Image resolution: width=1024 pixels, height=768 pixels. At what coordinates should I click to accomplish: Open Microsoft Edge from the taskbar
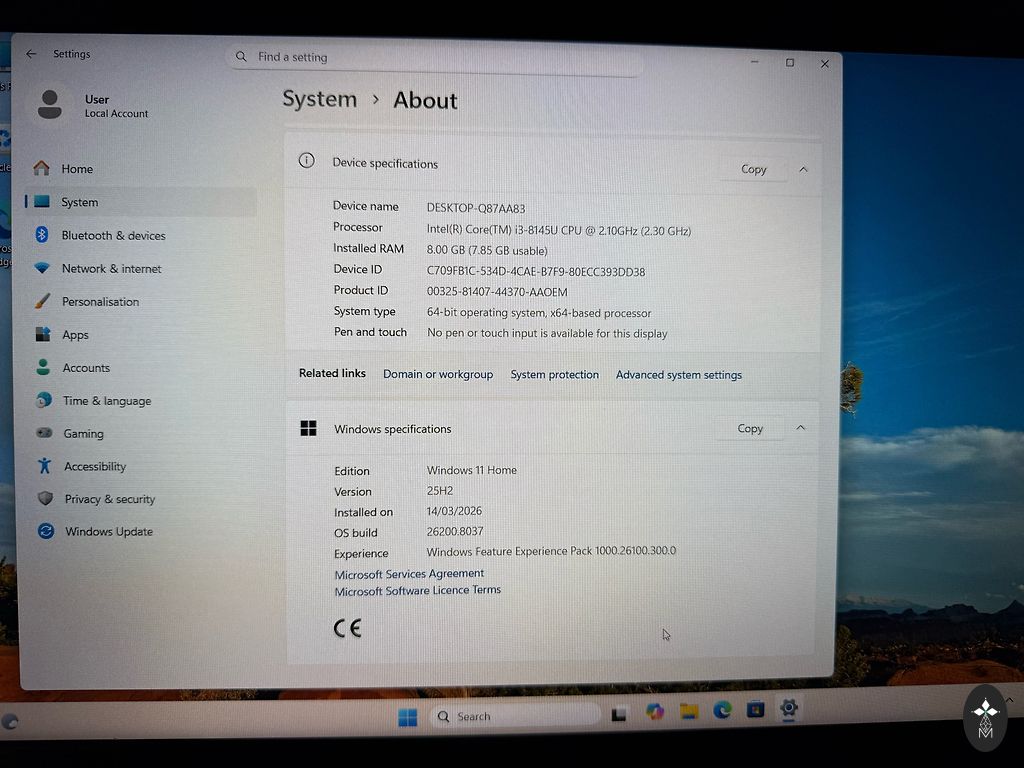click(x=722, y=710)
